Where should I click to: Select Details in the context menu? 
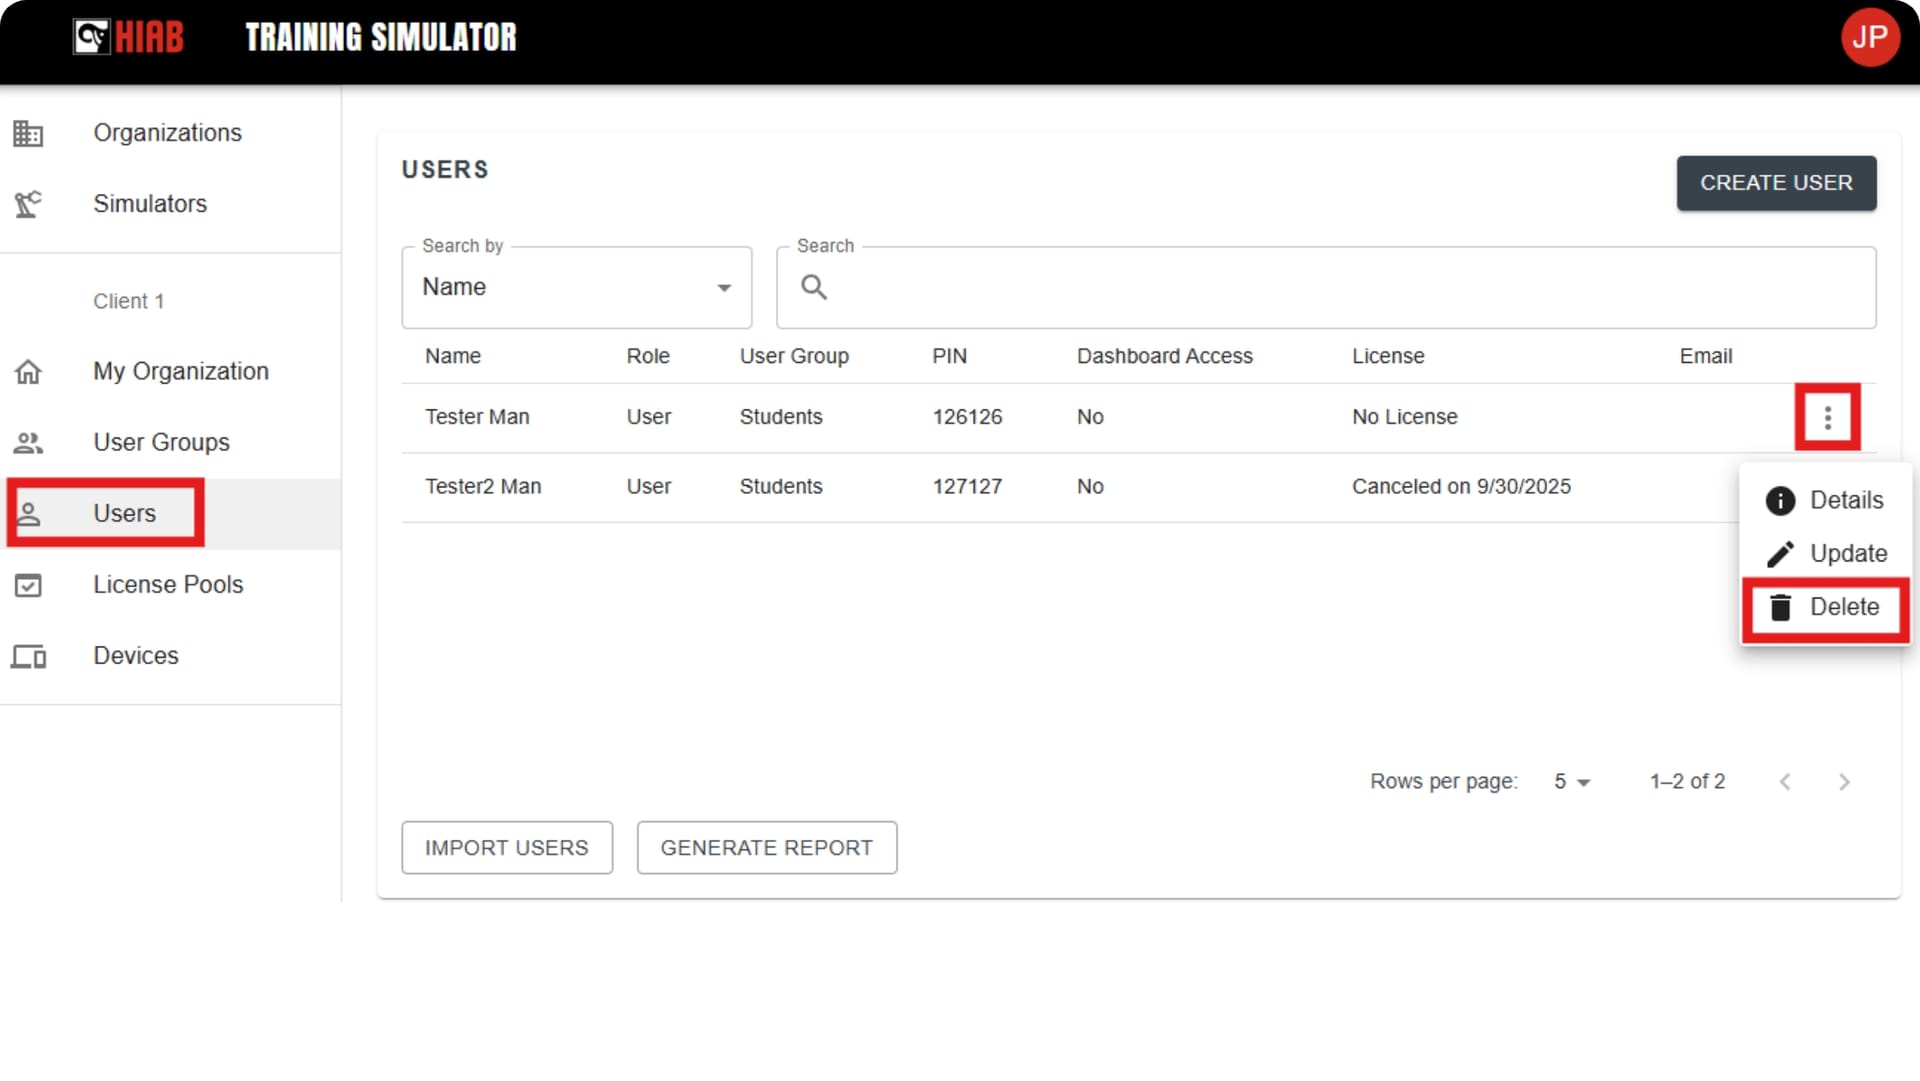click(1824, 500)
